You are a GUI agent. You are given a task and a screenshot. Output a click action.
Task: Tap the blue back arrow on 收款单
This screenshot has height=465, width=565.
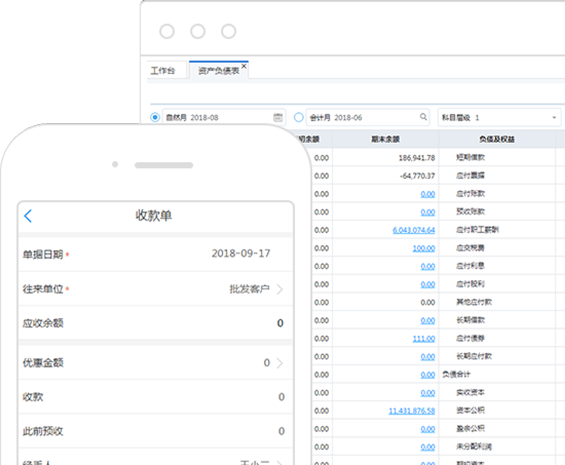coord(28,216)
